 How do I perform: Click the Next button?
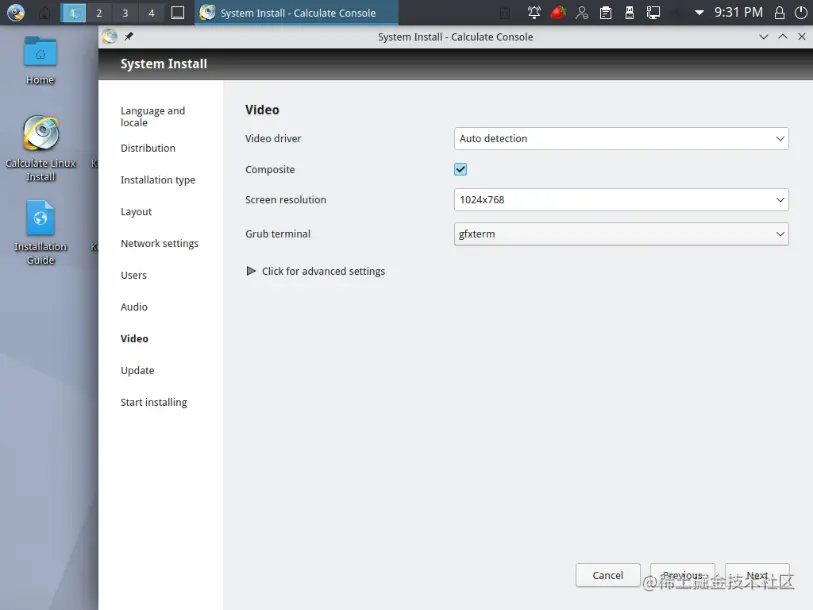tap(757, 575)
